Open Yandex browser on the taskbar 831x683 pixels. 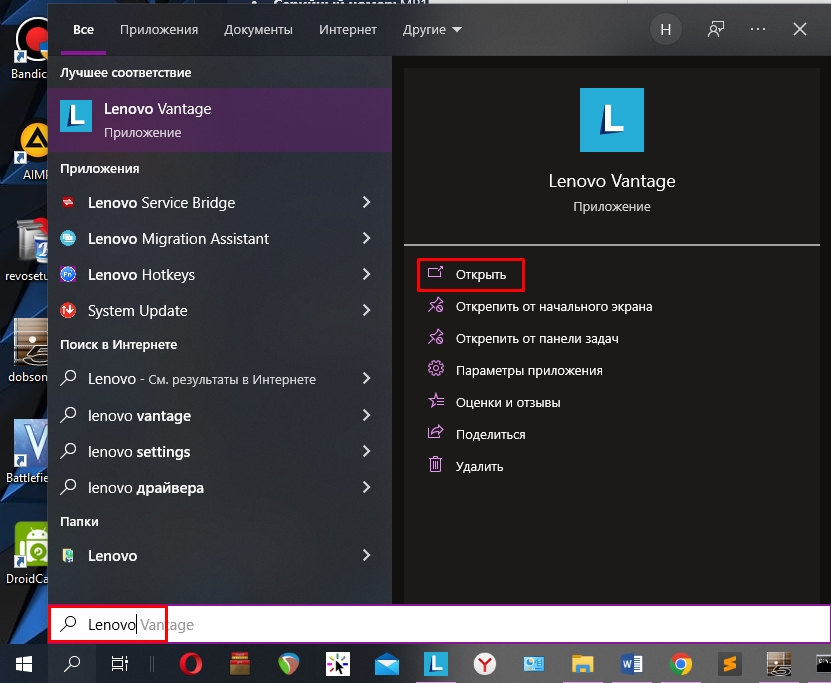point(484,663)
